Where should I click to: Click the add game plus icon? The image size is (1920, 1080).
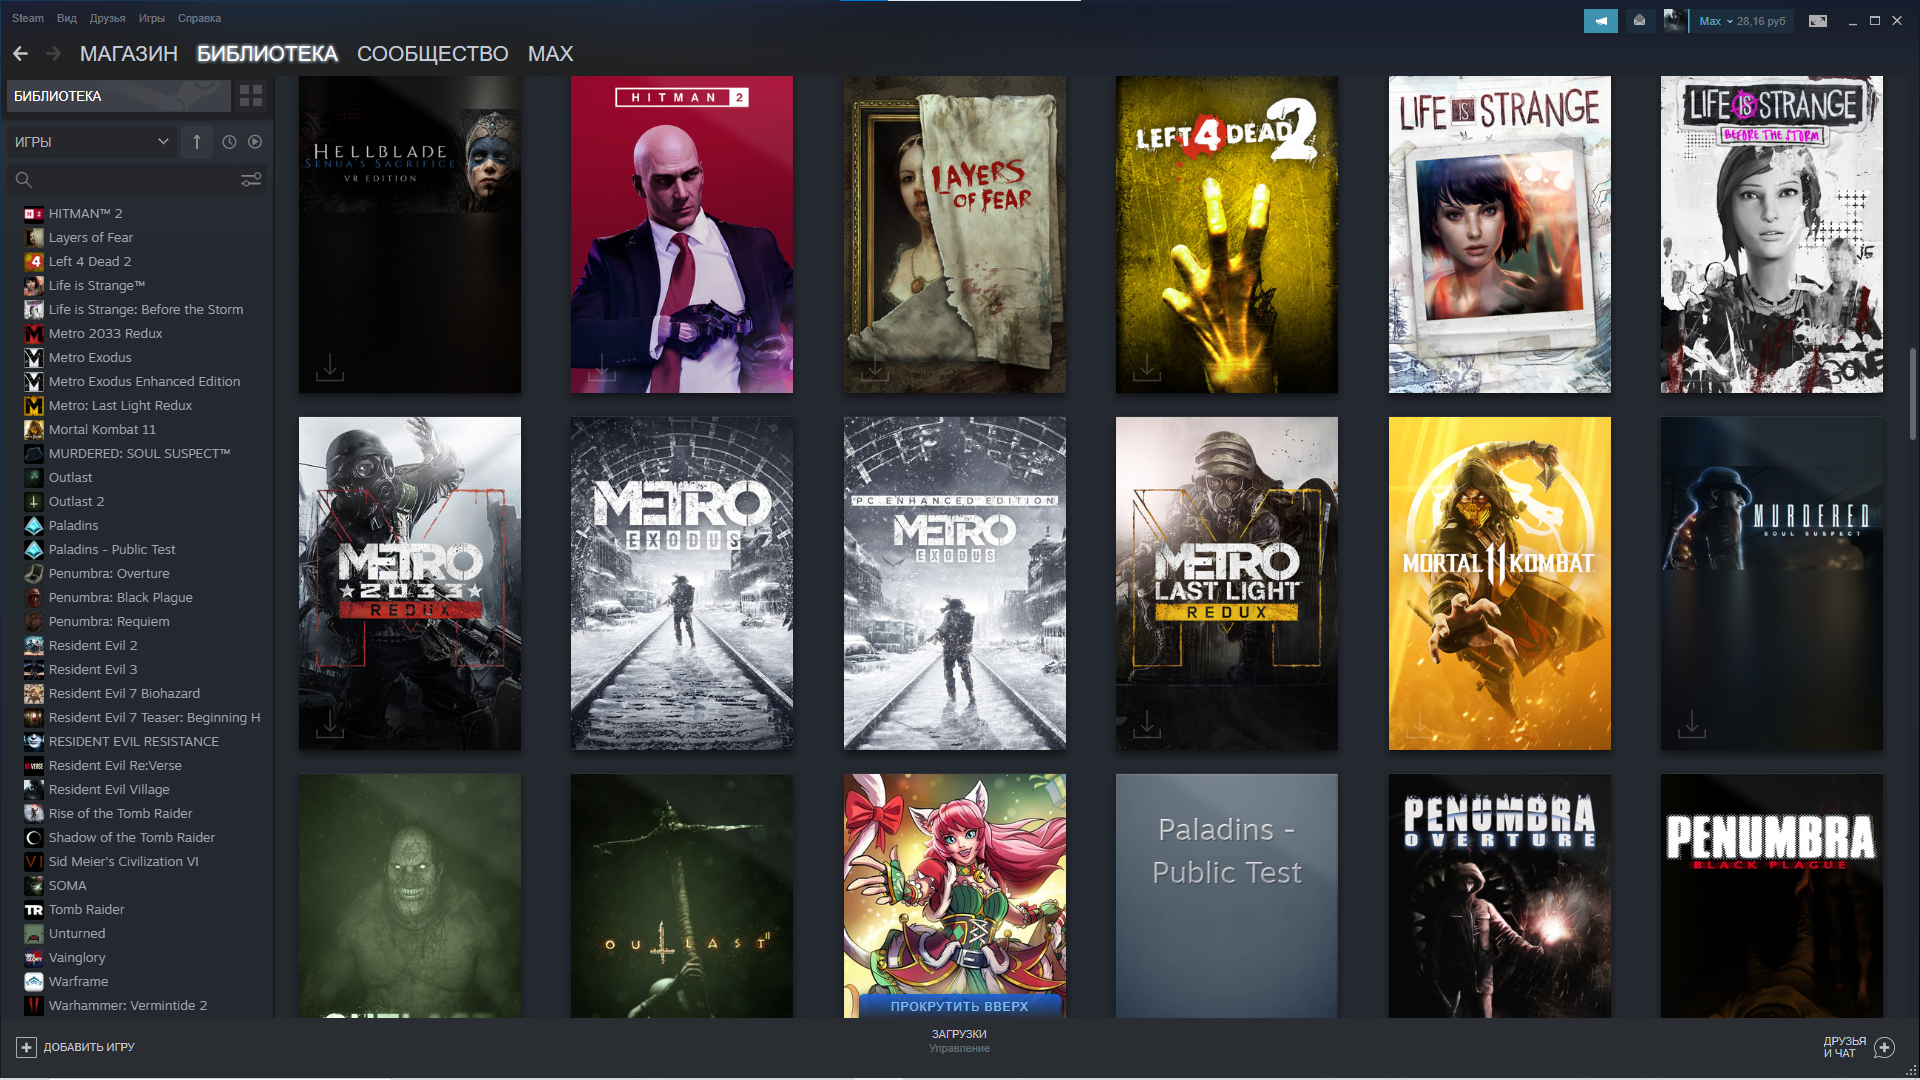26,1047
